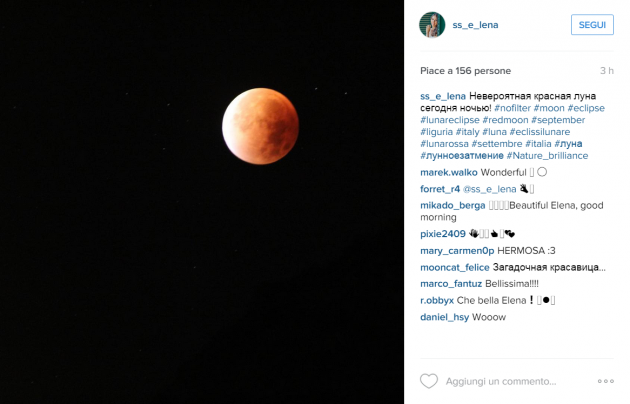Open the red moon photo
This screenshot has height=404, width=630.
[202, 202]
